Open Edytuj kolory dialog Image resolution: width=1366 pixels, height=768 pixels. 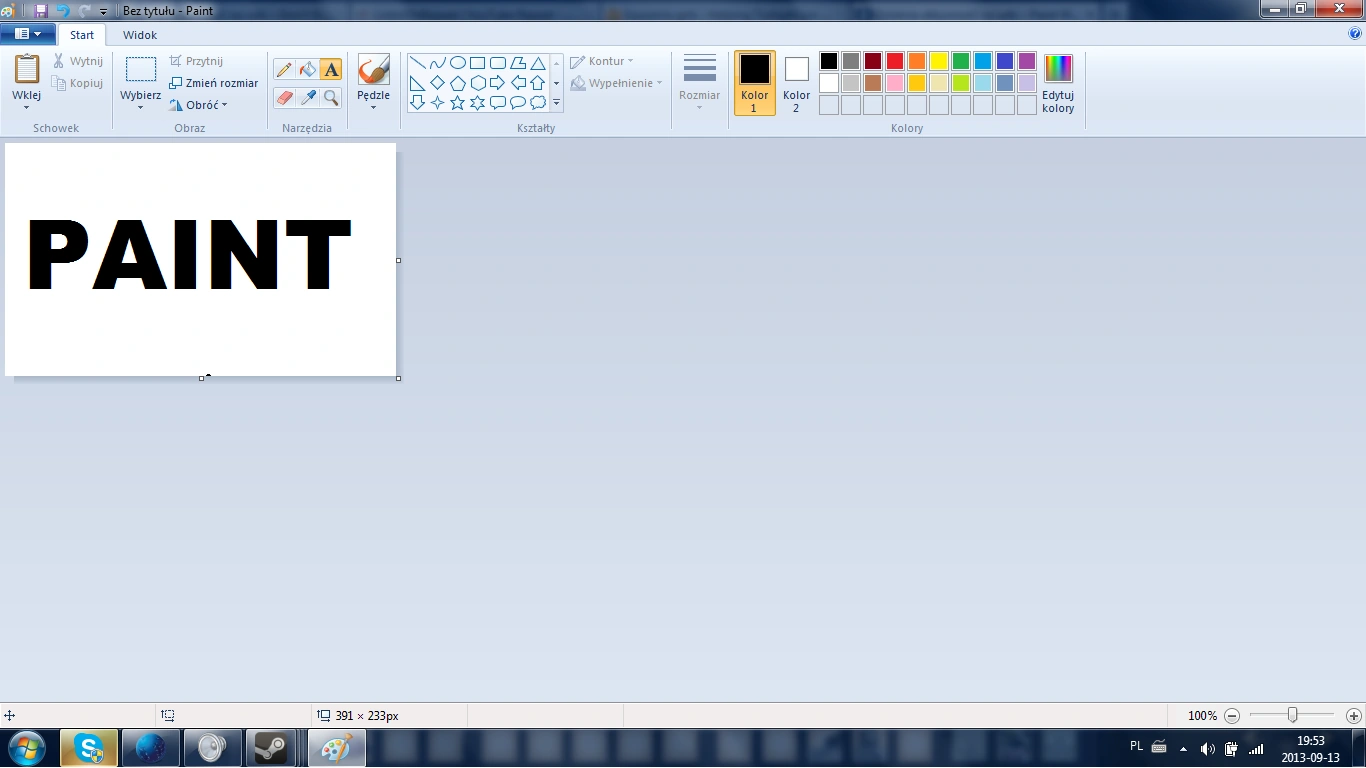(1057, 82)
